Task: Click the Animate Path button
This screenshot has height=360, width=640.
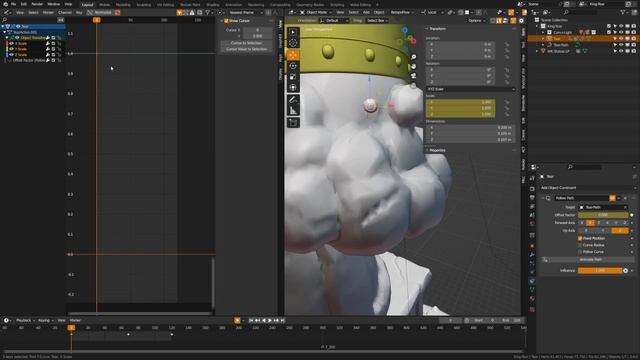Action: tap(591, 260)
